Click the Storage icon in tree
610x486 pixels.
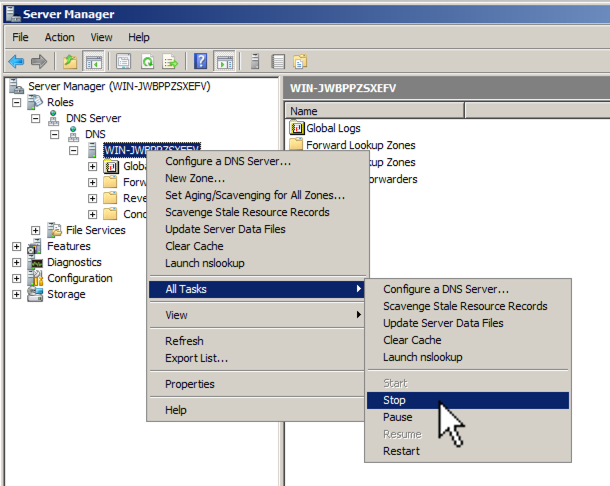click(x=35, y=294)
